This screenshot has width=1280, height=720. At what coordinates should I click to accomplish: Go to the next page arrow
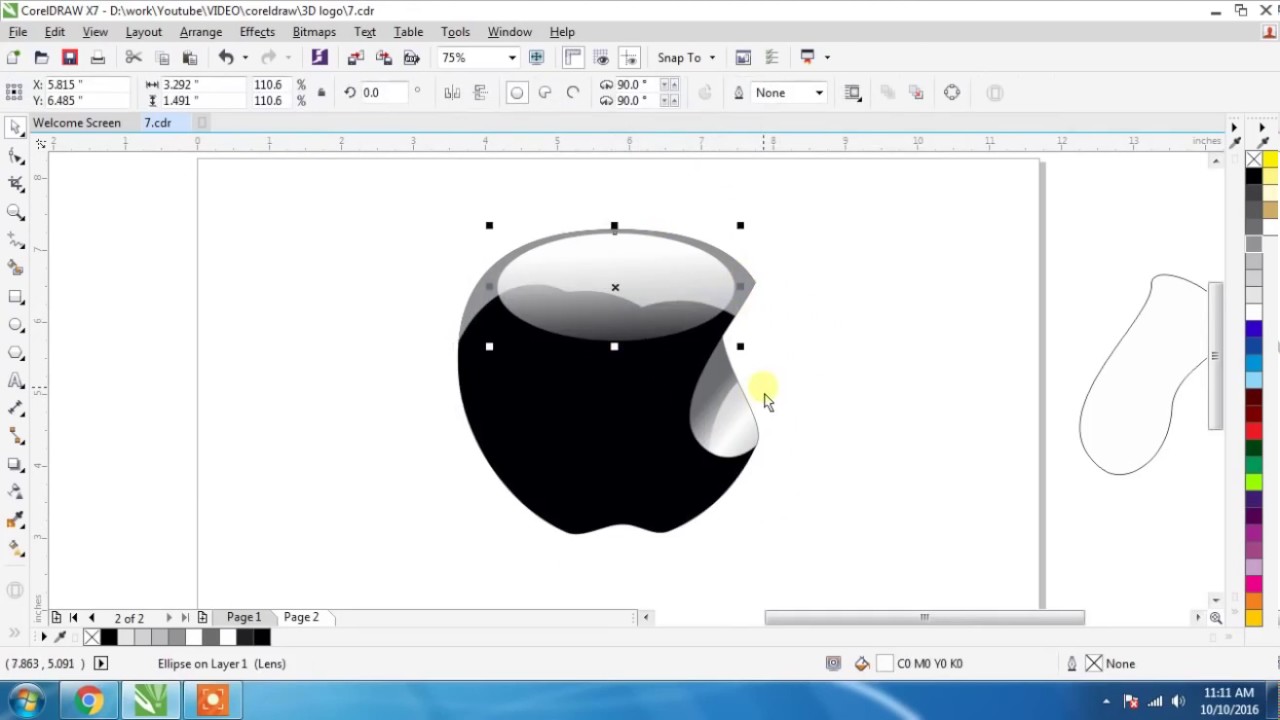coord(168,618)
